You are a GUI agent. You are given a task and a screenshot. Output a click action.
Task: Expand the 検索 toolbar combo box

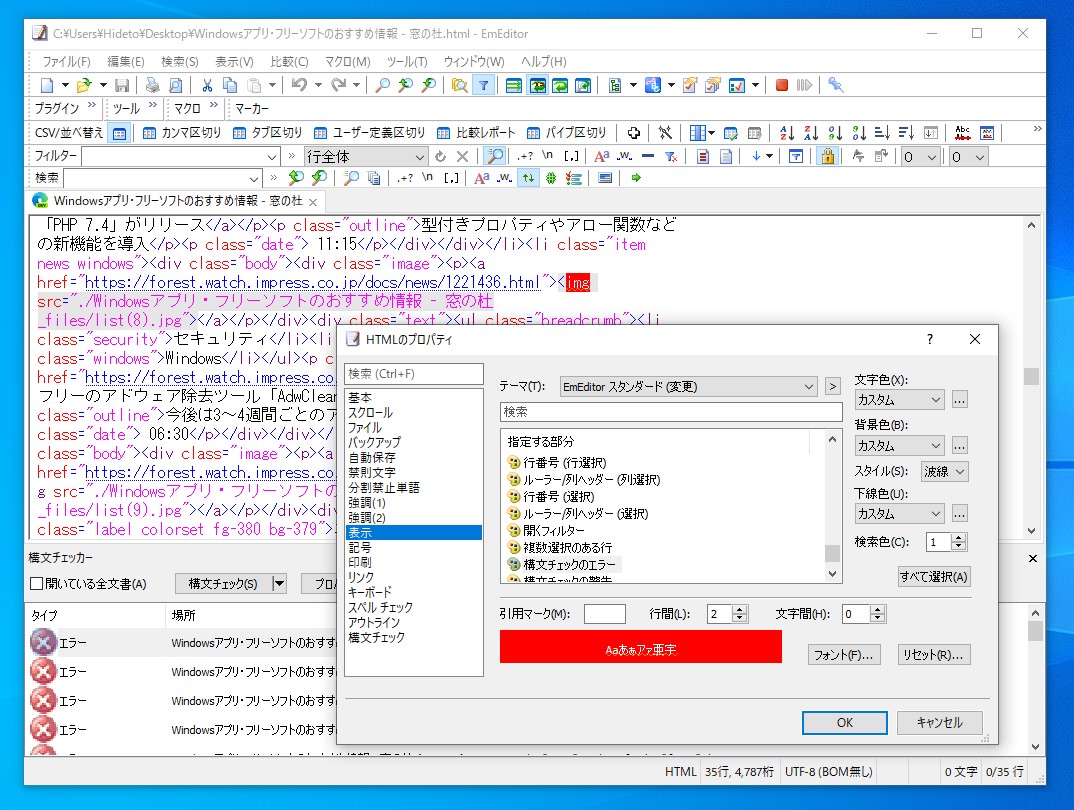pos(254,179)
